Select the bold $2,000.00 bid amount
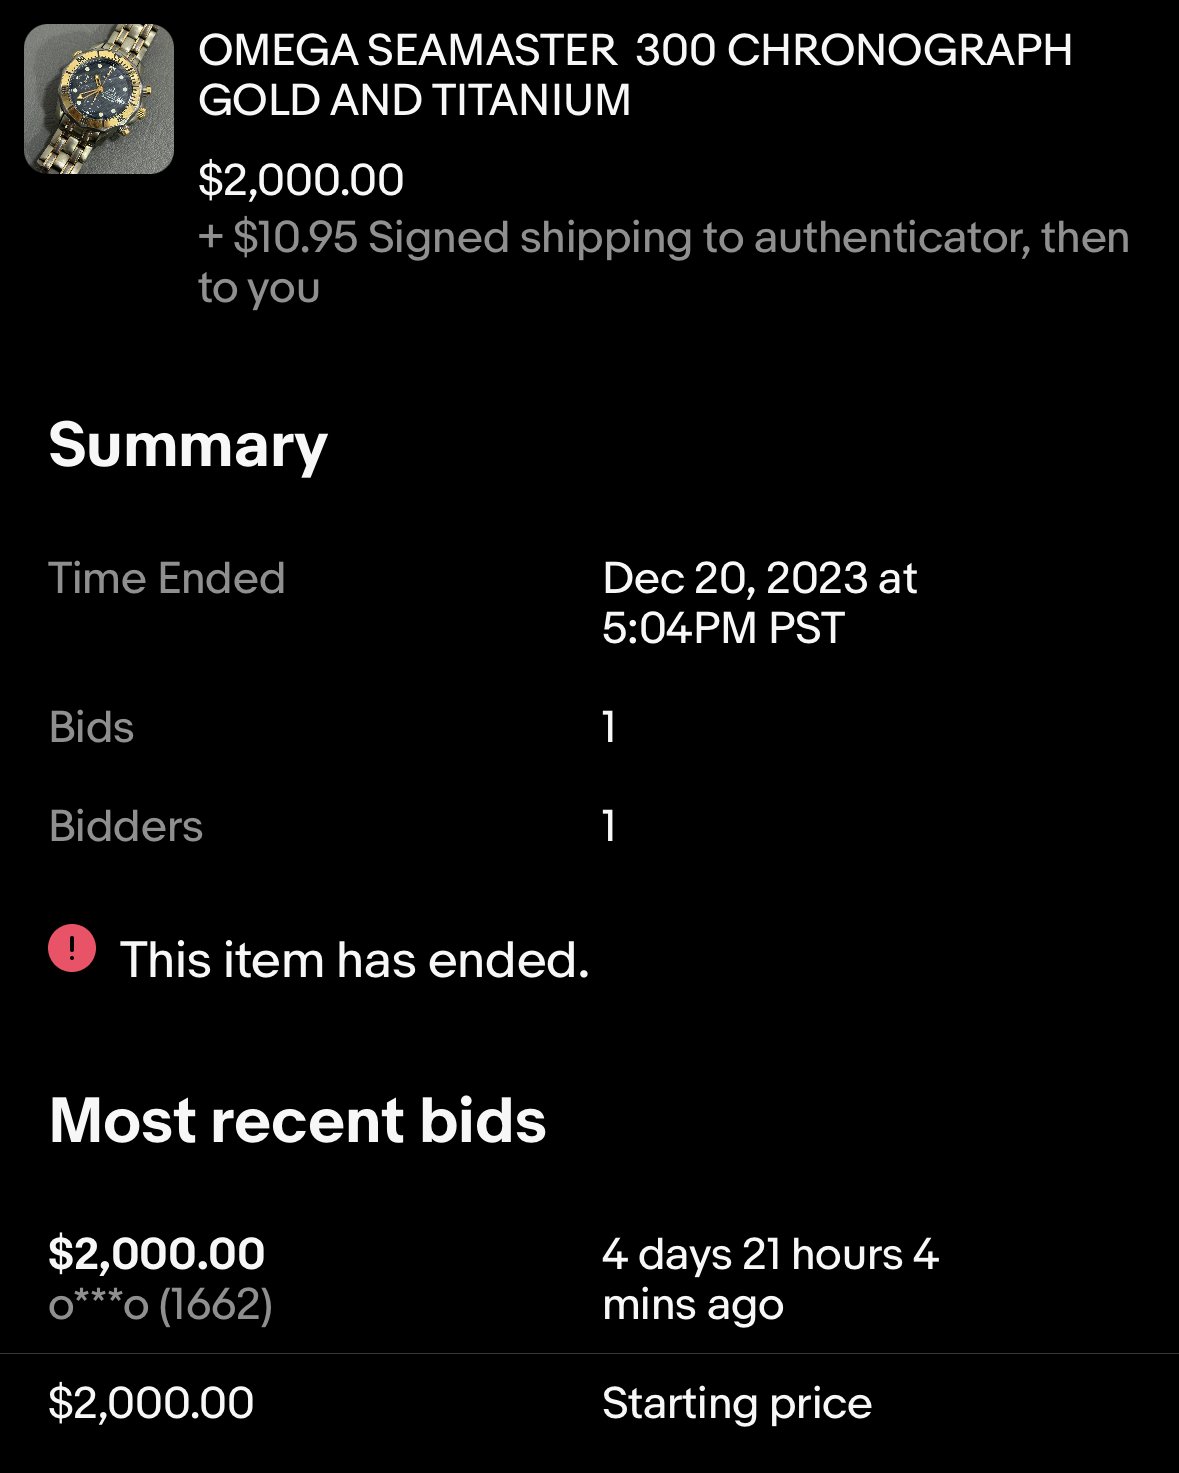Viewport: 1179px width, 1473px height. (x=157, y=1253)
